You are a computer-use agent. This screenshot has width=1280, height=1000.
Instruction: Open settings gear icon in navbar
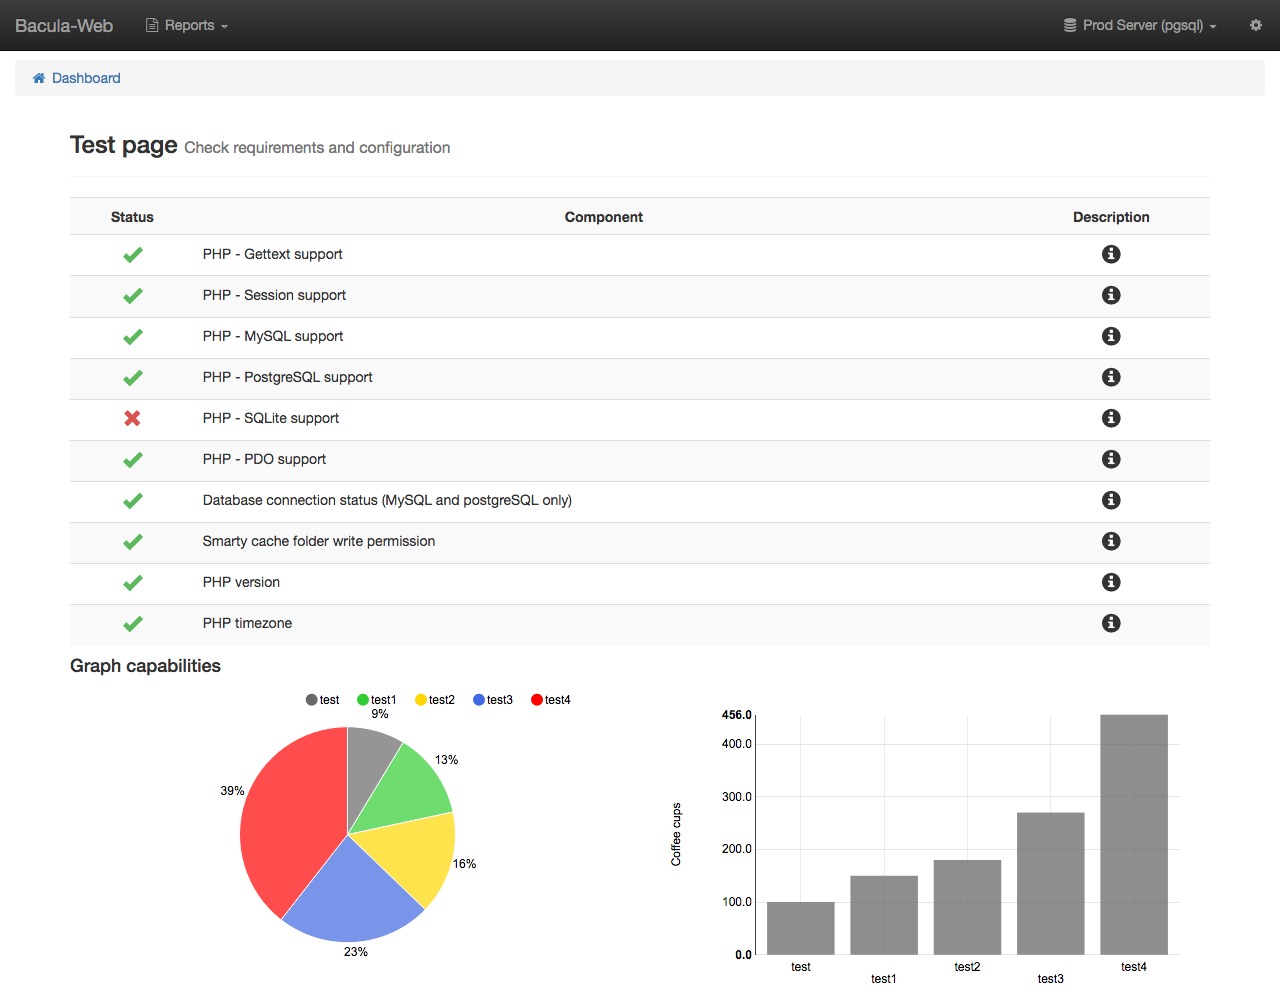[x=1255, y=25]
